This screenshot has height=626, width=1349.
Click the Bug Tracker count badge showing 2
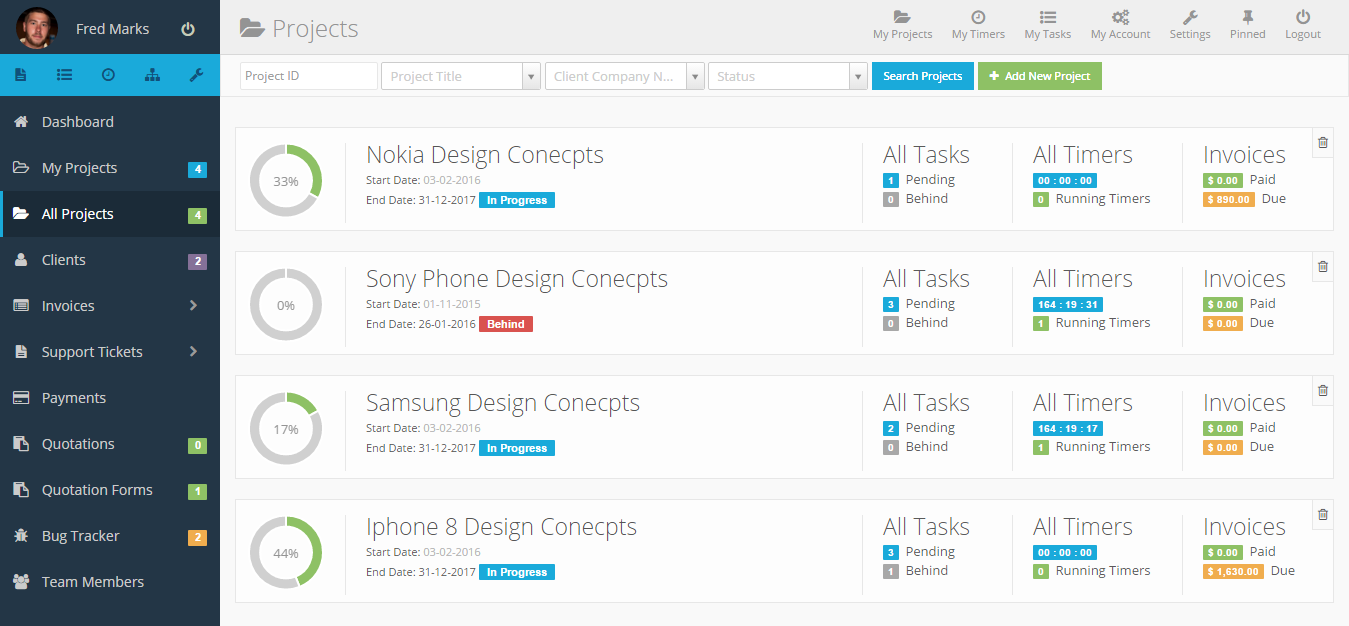pos(198,537)
